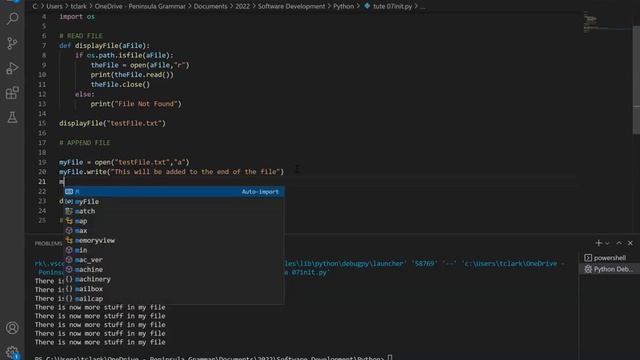Click the 'myFile = open("testFile.txt","a")' line
The width and height of the screenshot is (640, 360).
click(124, 162)
